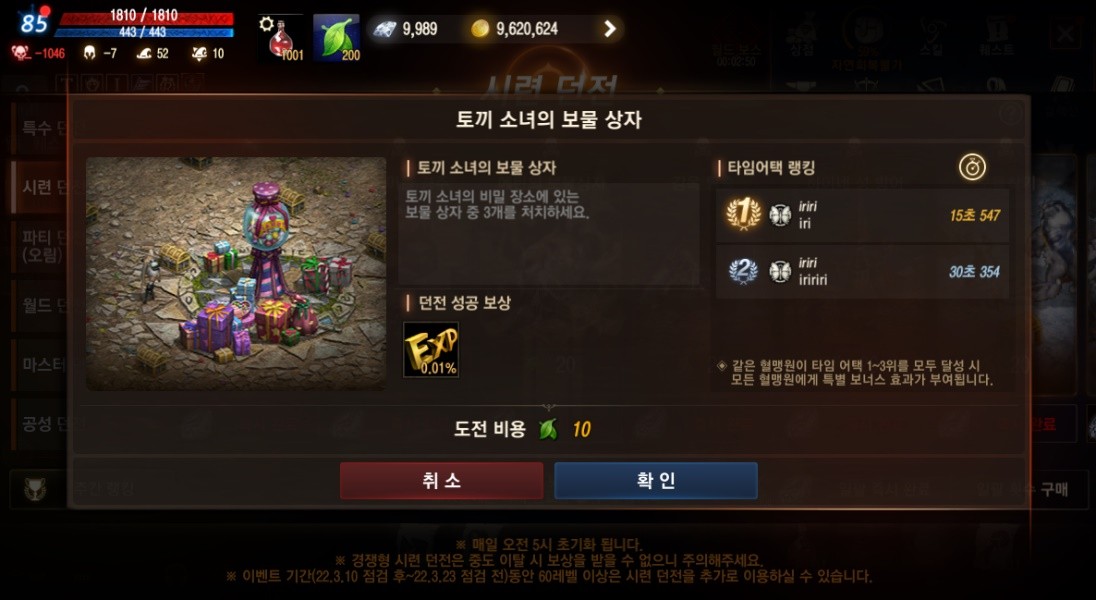Click the 취소 cancel button
The height and width of the screenshot is (600, 1096).
pos(442,480)
